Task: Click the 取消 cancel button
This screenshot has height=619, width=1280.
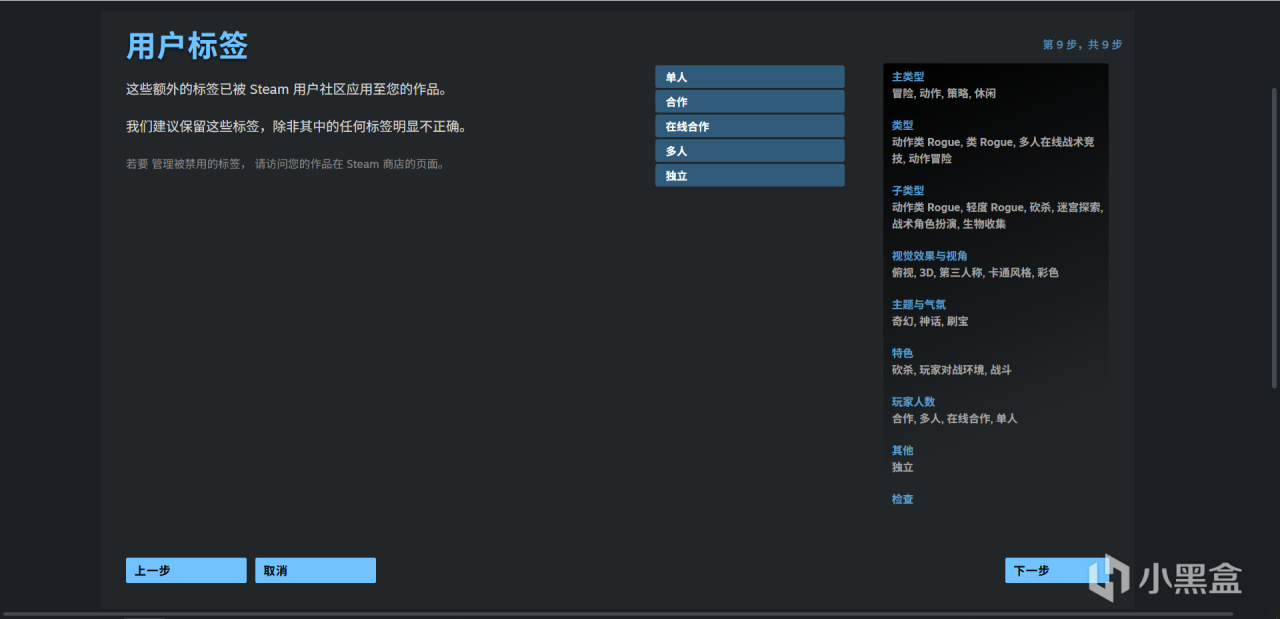Action: 315,570
